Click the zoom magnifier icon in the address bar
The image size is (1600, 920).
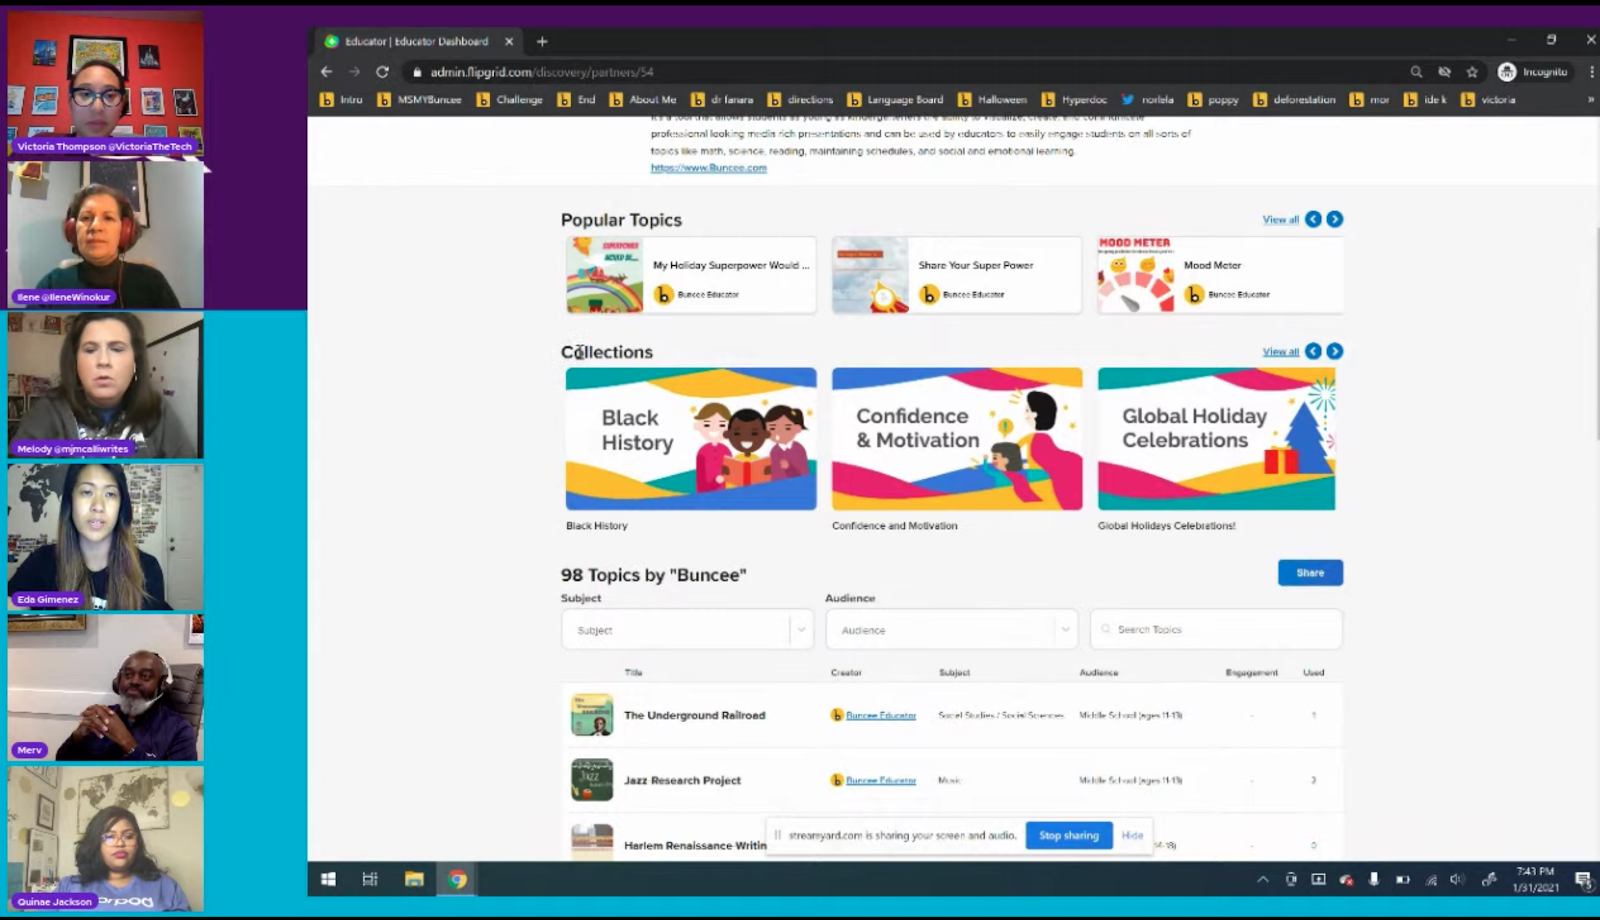[x=1416, y=72]
